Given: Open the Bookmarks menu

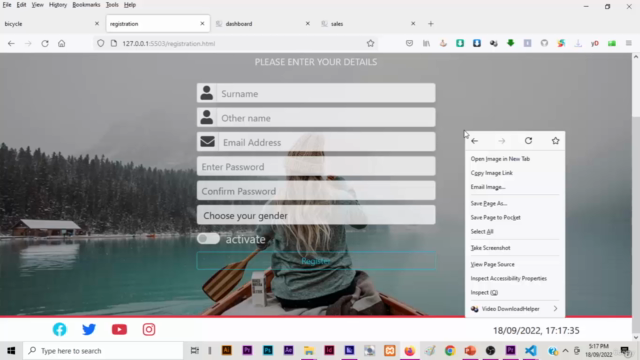Looking at the screenshot, I should (x=86, y=5).
